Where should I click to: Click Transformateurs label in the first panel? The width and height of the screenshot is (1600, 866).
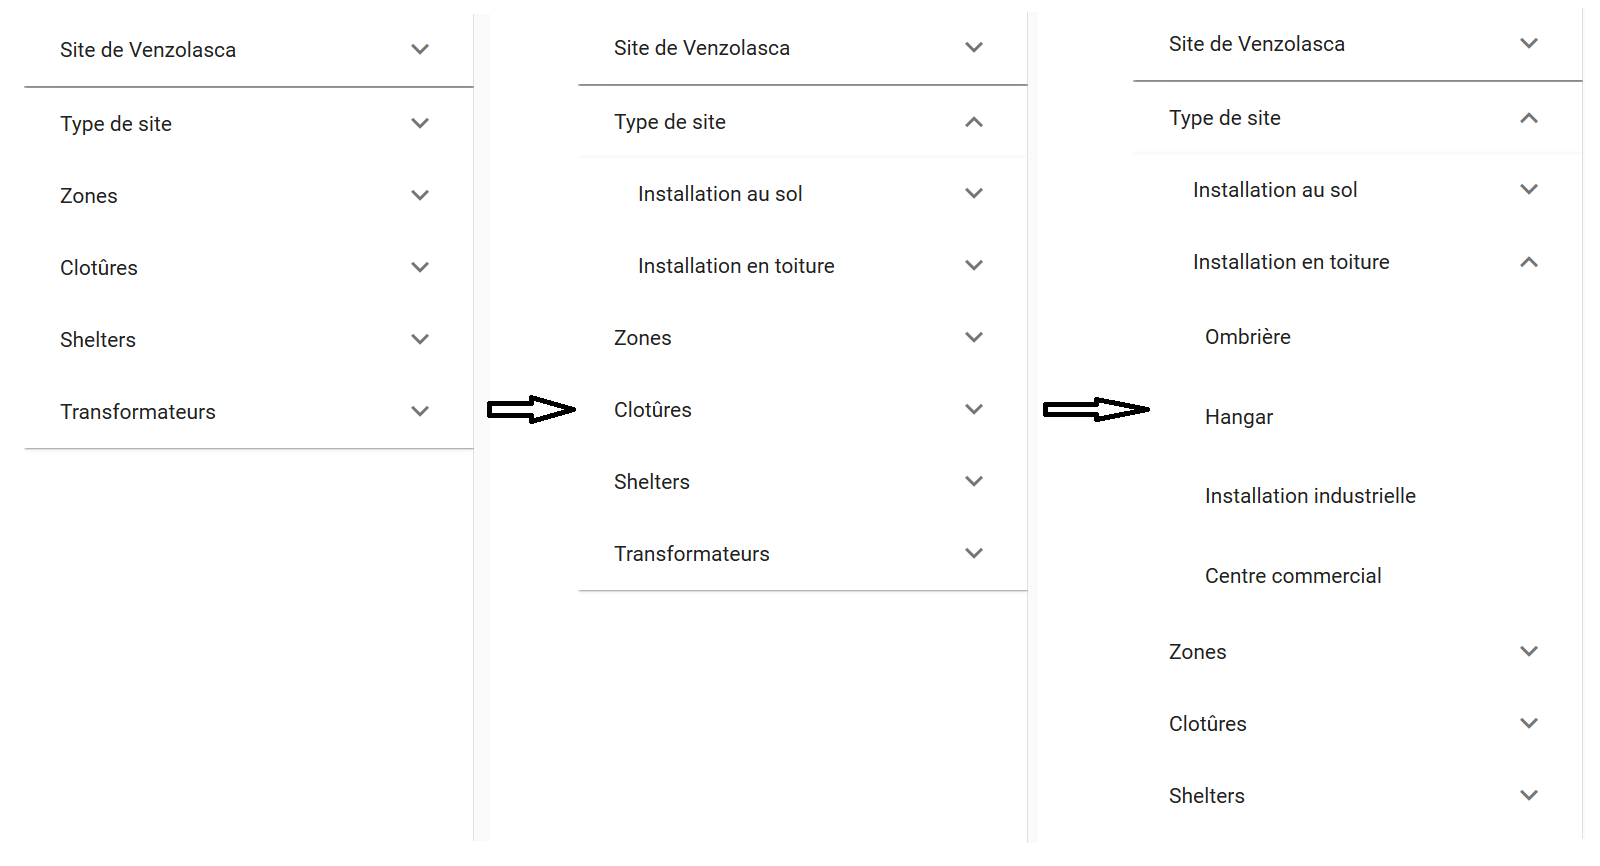(x=138, y=412)
